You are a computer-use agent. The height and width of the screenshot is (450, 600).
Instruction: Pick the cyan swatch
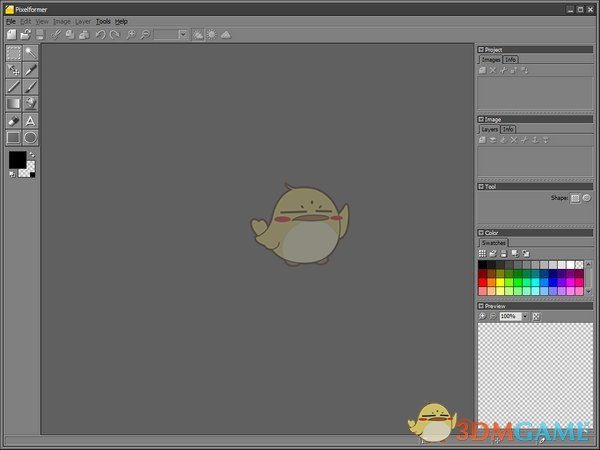pyautogui.click(x=535, y=282)
